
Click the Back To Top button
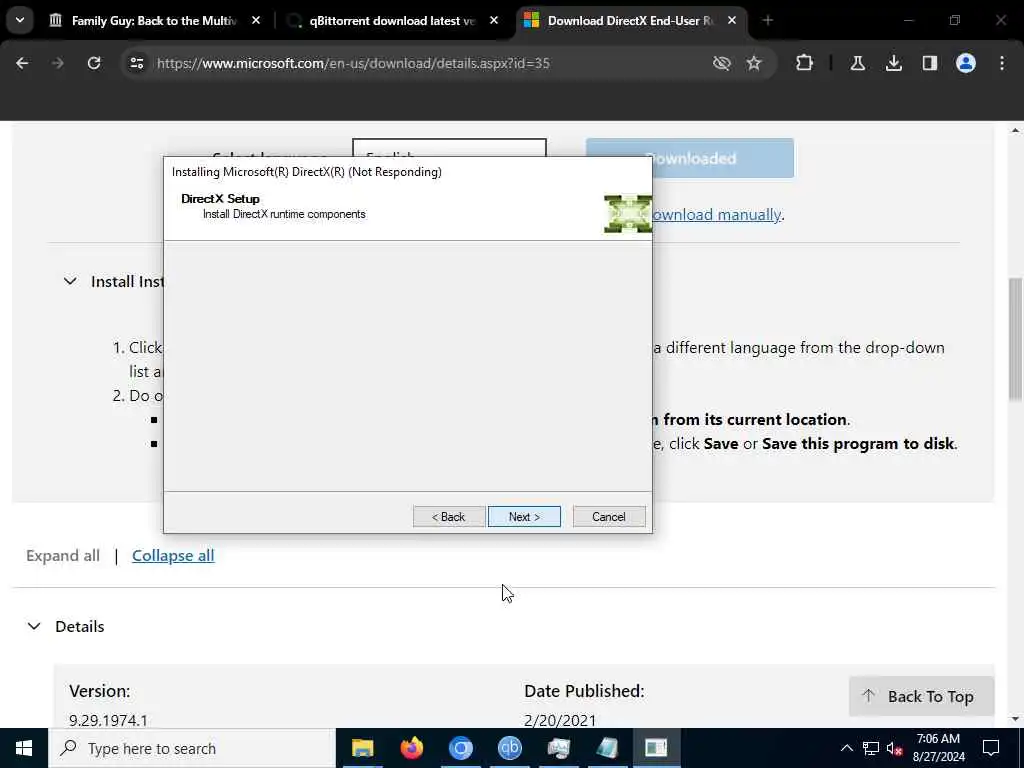coord(921,696)
